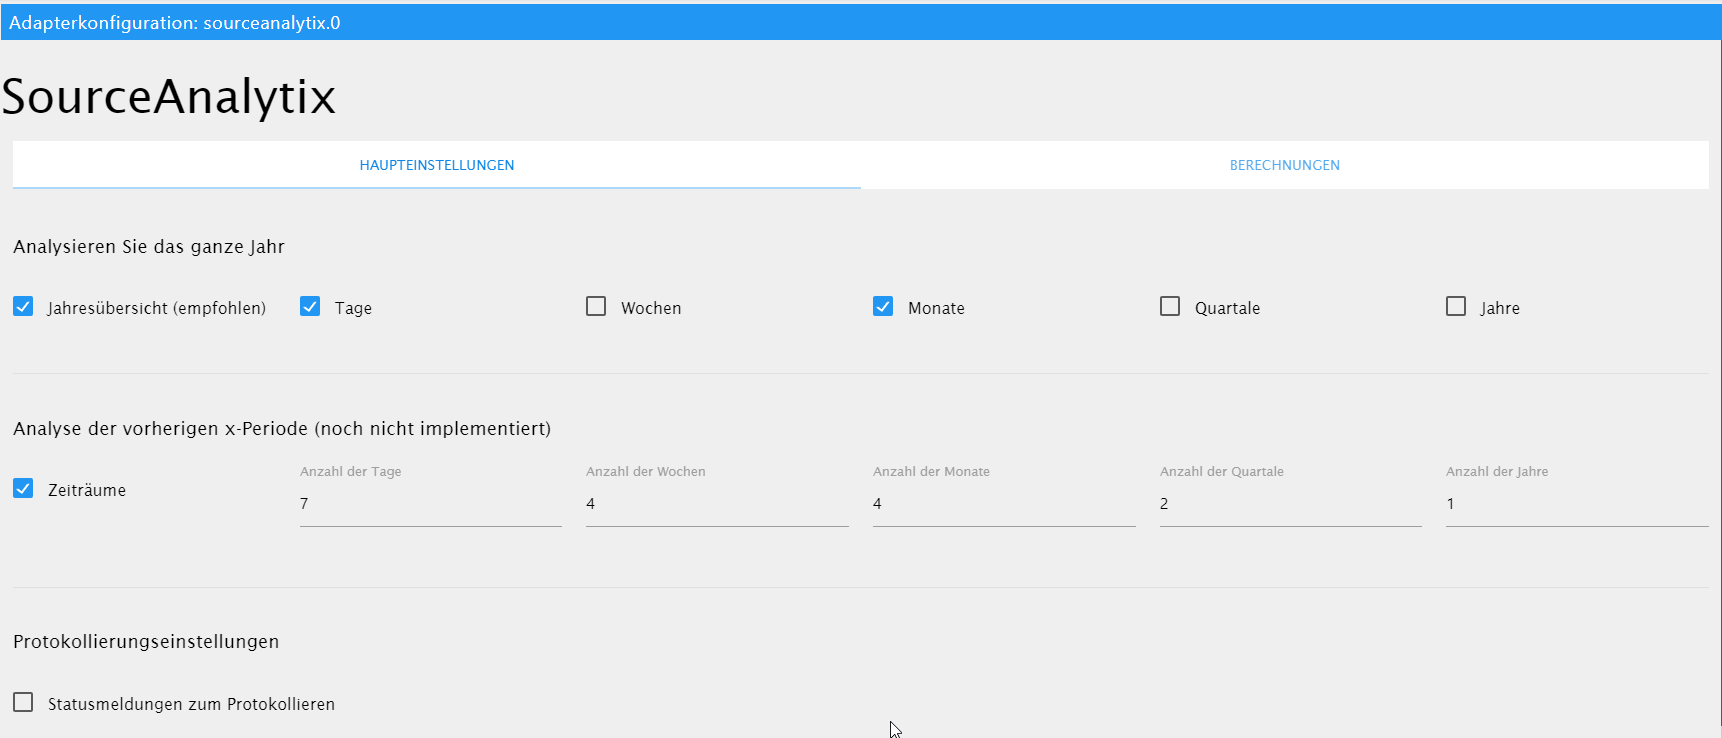Screen dimensions: 1722x738
Task: Uncheck Jahresübersicht (empfohlen) checkbox
Action: (x=23, y=306)
